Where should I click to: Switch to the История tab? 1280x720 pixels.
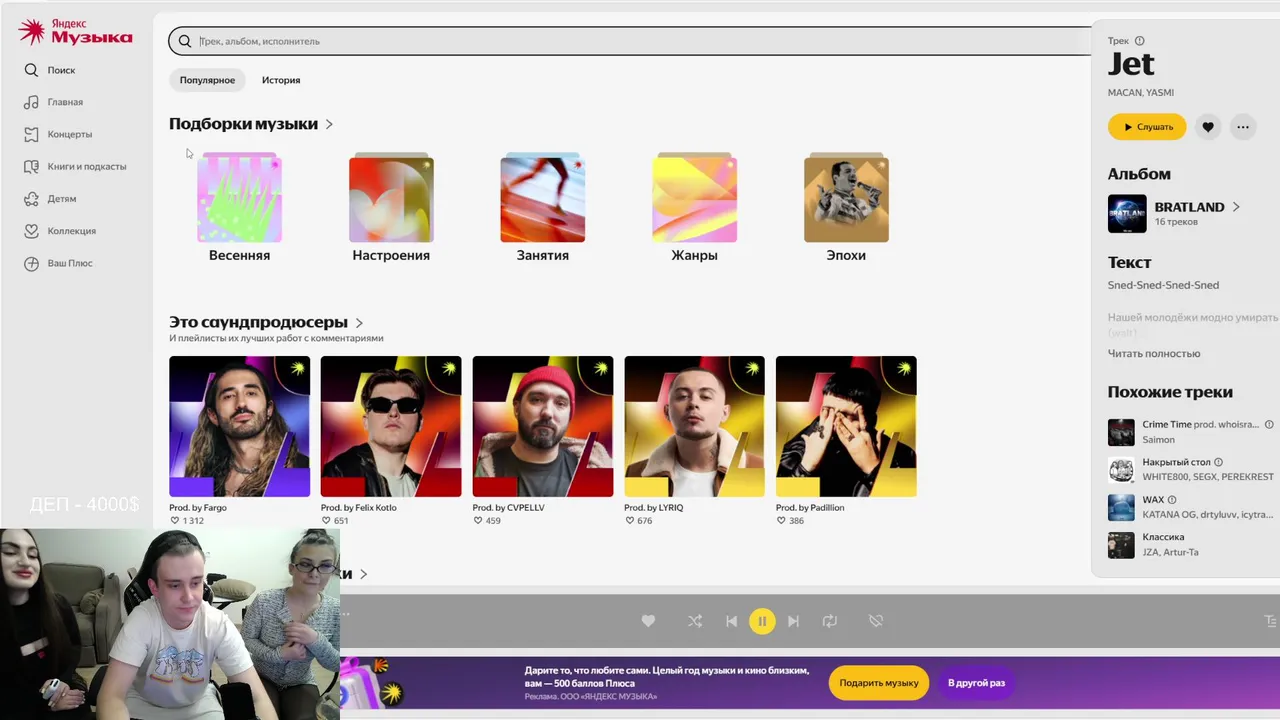point(281,80)
